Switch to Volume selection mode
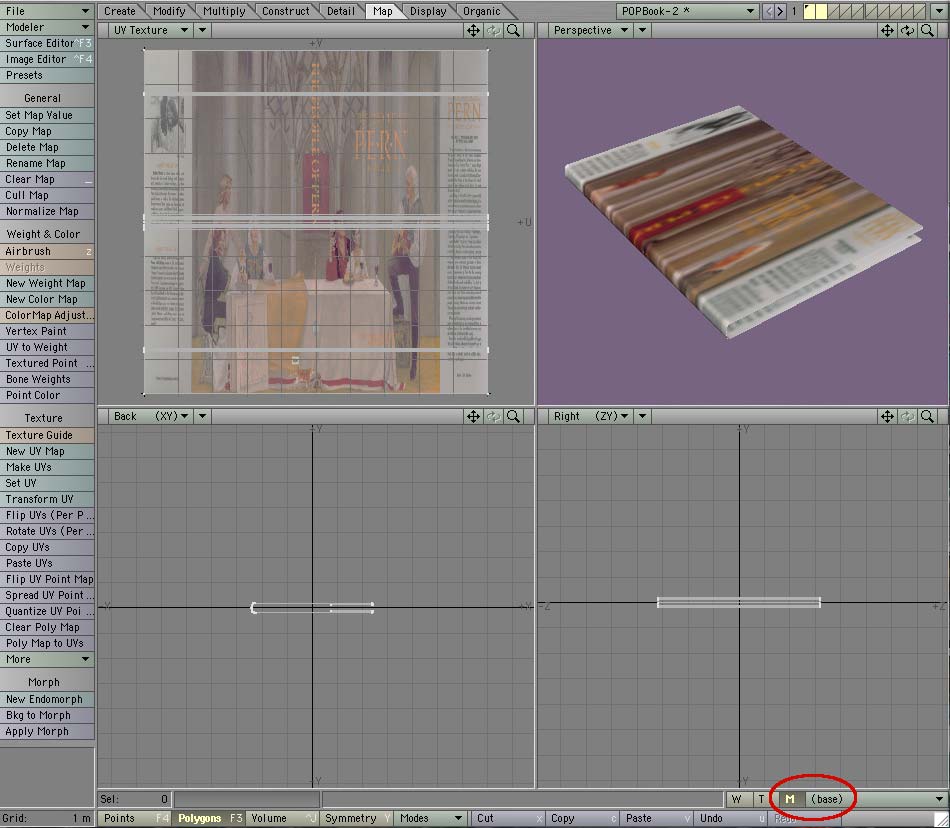Screen dimensions: 950x828 (283, 818)
